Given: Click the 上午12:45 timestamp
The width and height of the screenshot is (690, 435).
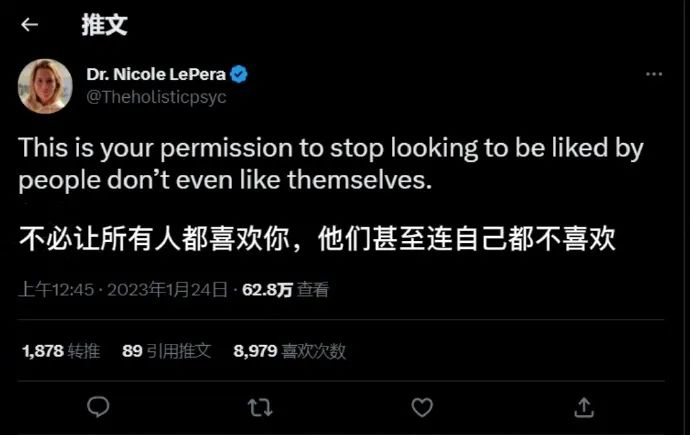Looking at the screenshot, I should pos(56,290).
